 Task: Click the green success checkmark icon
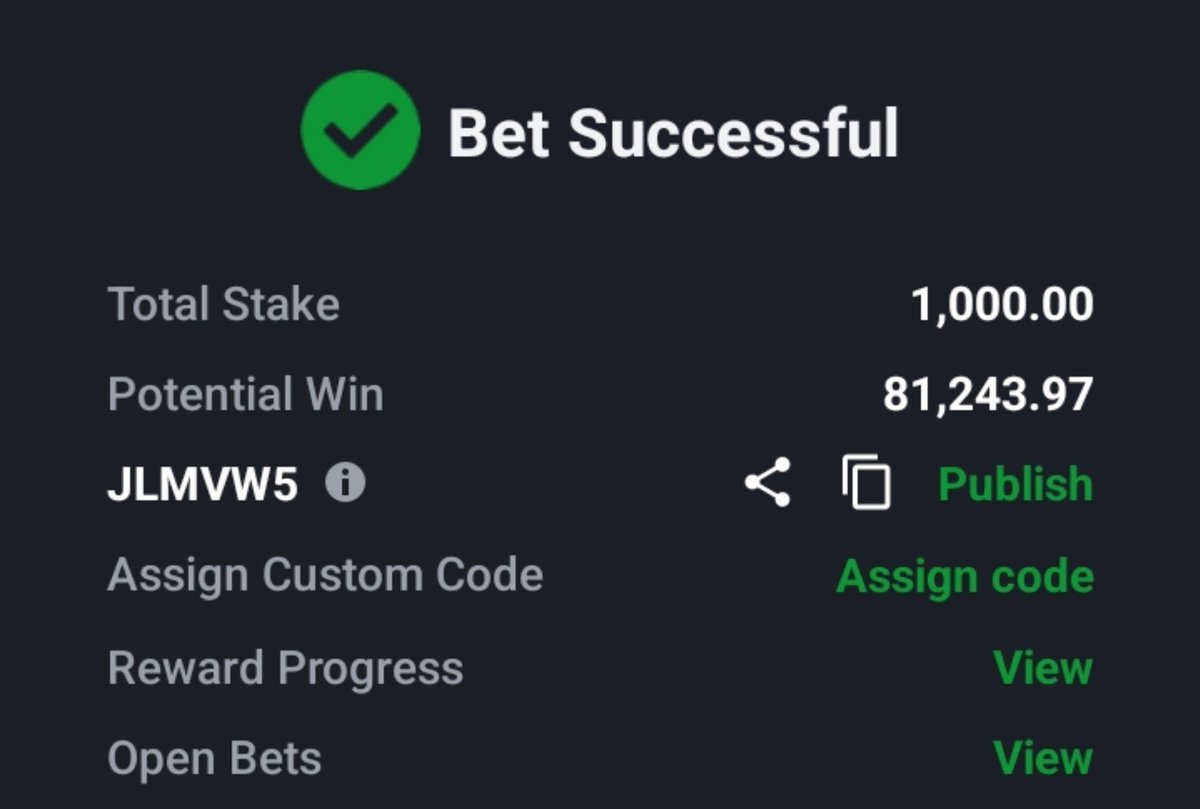(x=360, y=130)
